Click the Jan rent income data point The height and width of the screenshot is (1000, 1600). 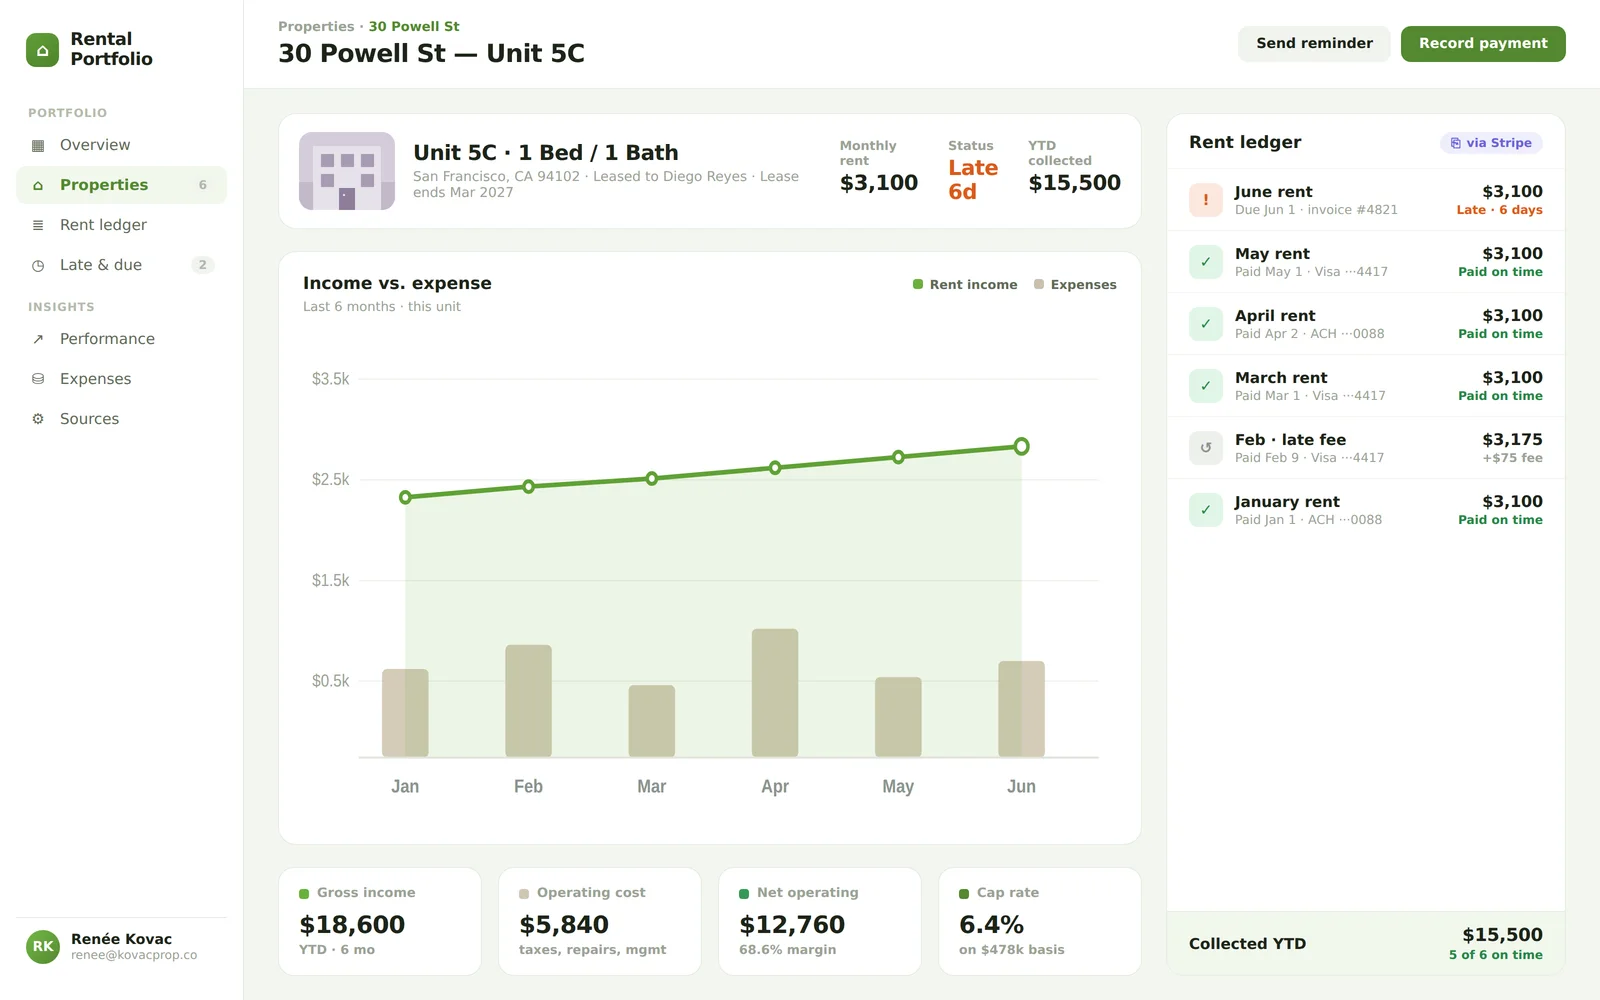tap(405, 497)
